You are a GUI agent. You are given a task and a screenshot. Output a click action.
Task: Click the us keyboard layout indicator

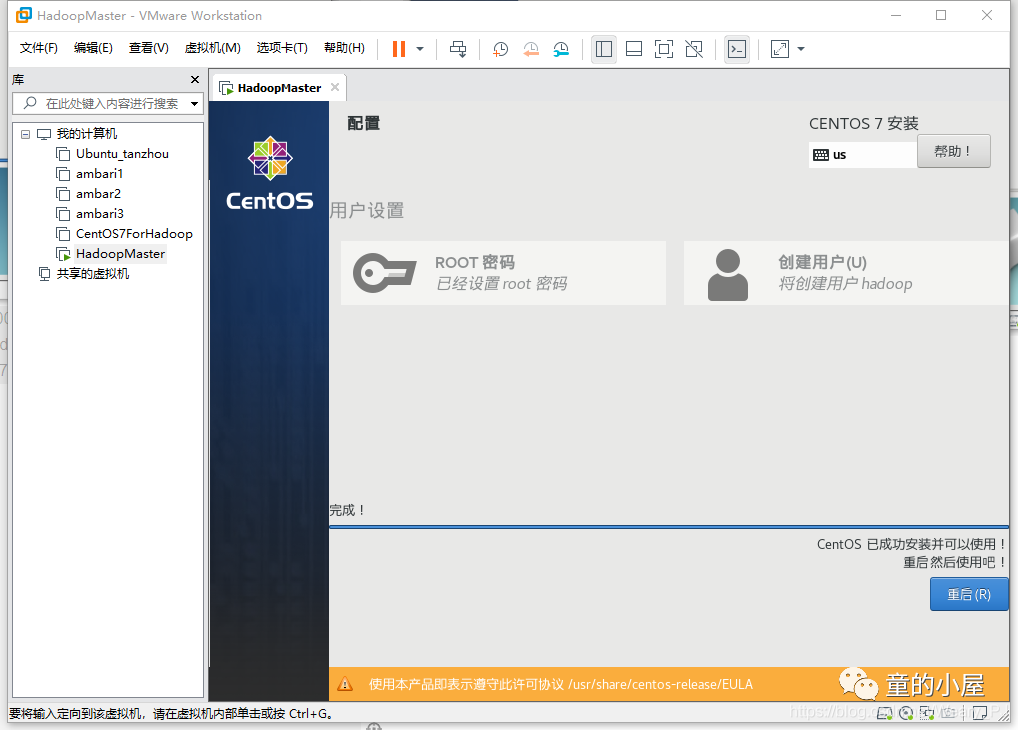point(862,155)
